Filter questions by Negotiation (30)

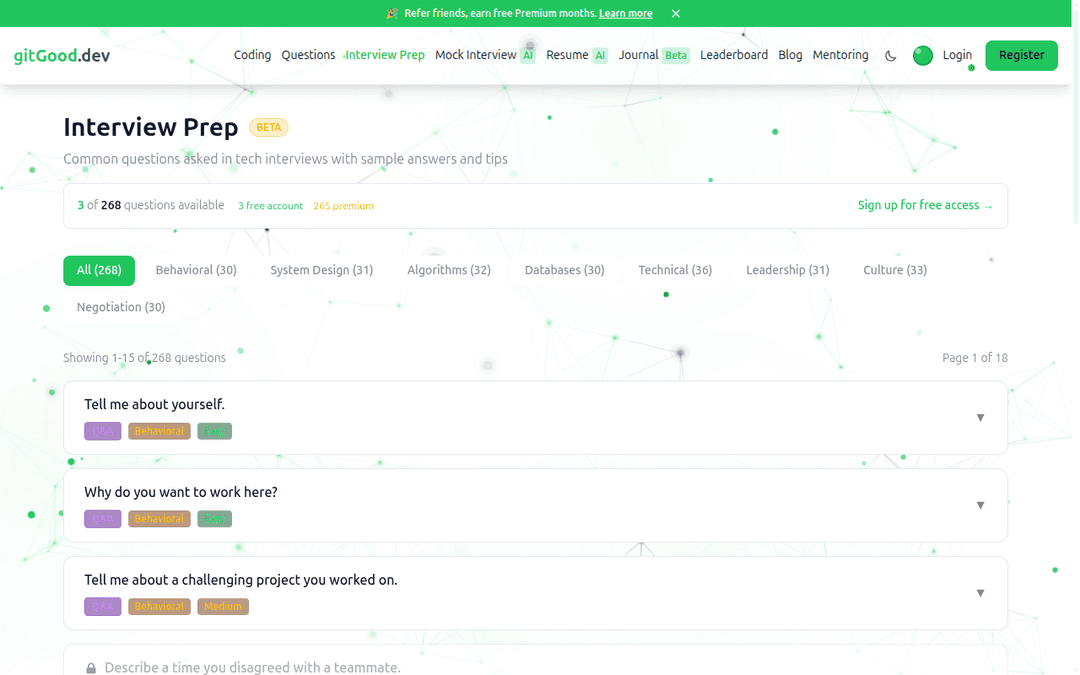[x=121, y=307]
